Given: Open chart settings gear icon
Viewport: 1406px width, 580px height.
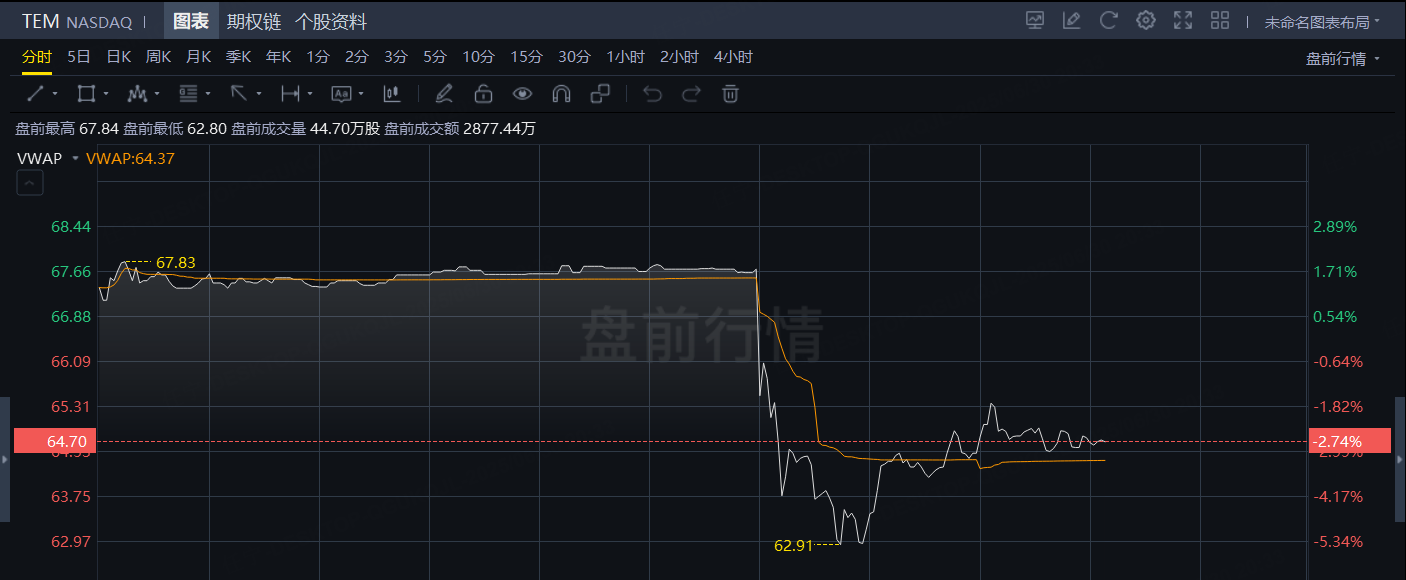Looking at the screenshot, I should tap(1146, 20).
